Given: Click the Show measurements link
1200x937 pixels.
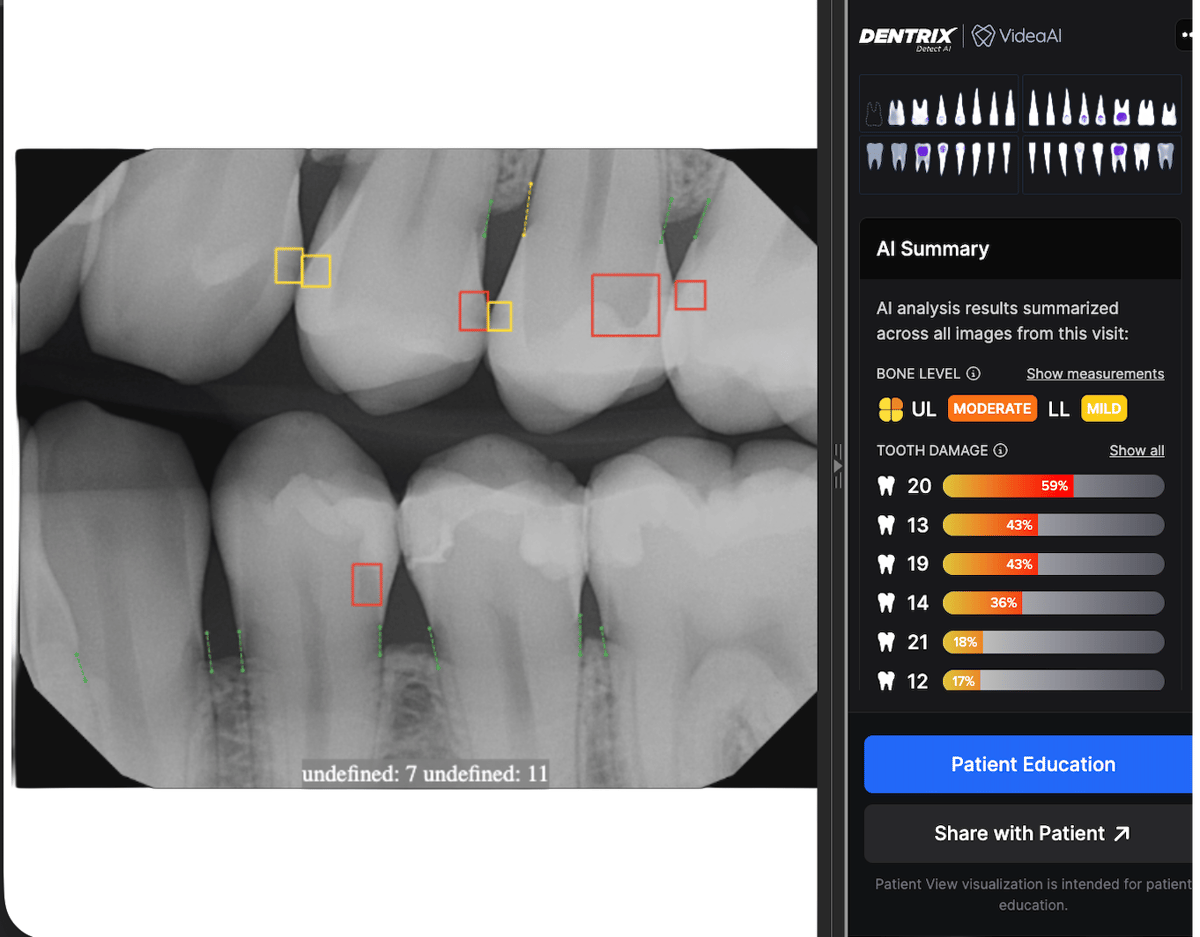Looking at the screenshot, I should [x=1095, y=373].
